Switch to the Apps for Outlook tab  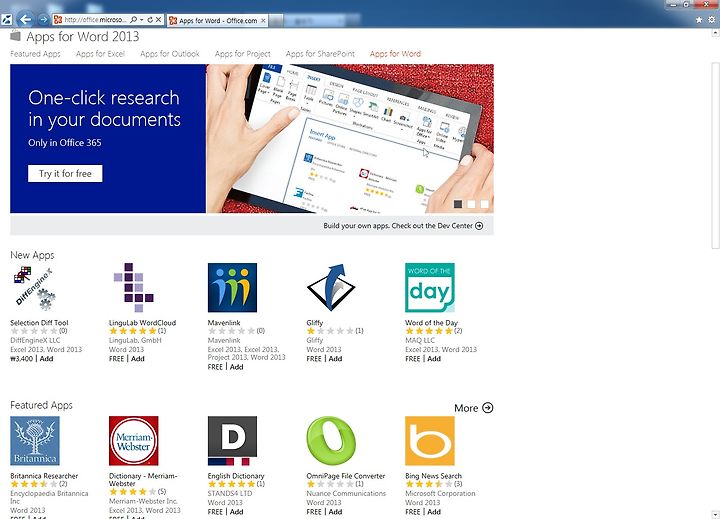click(x=169, y=54)
